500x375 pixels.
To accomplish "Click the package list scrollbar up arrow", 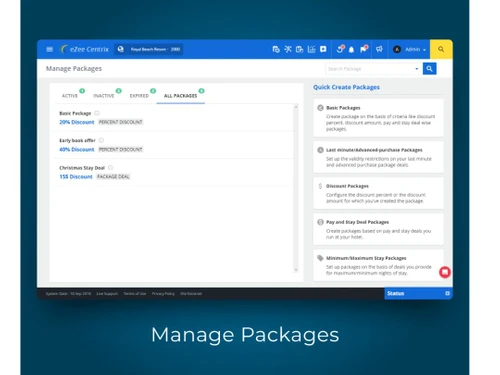I will click(296, 107).
